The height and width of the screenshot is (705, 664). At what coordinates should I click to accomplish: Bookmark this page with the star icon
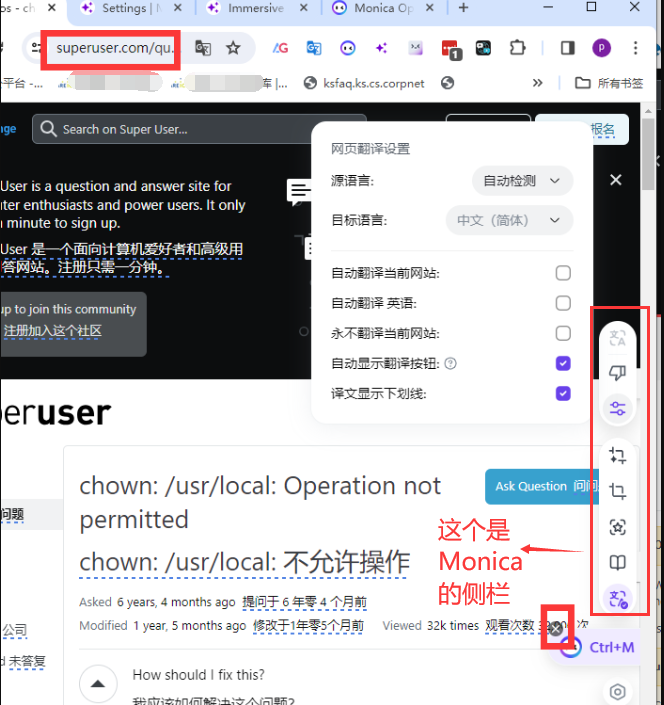(233, 48)
